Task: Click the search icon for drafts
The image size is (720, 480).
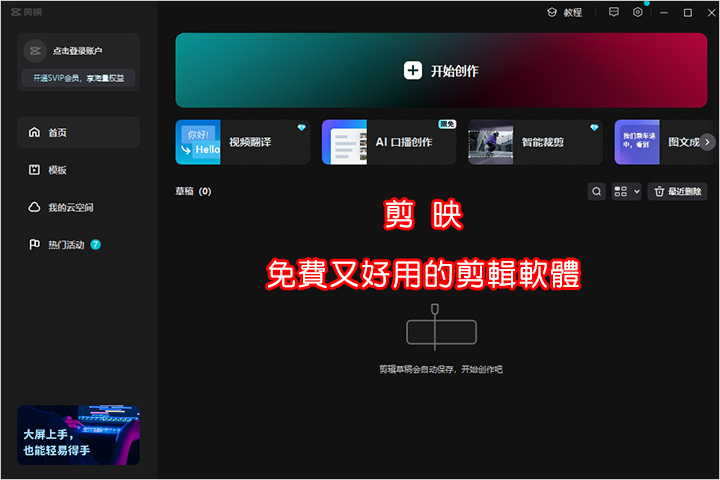Action: pos(596,192)
